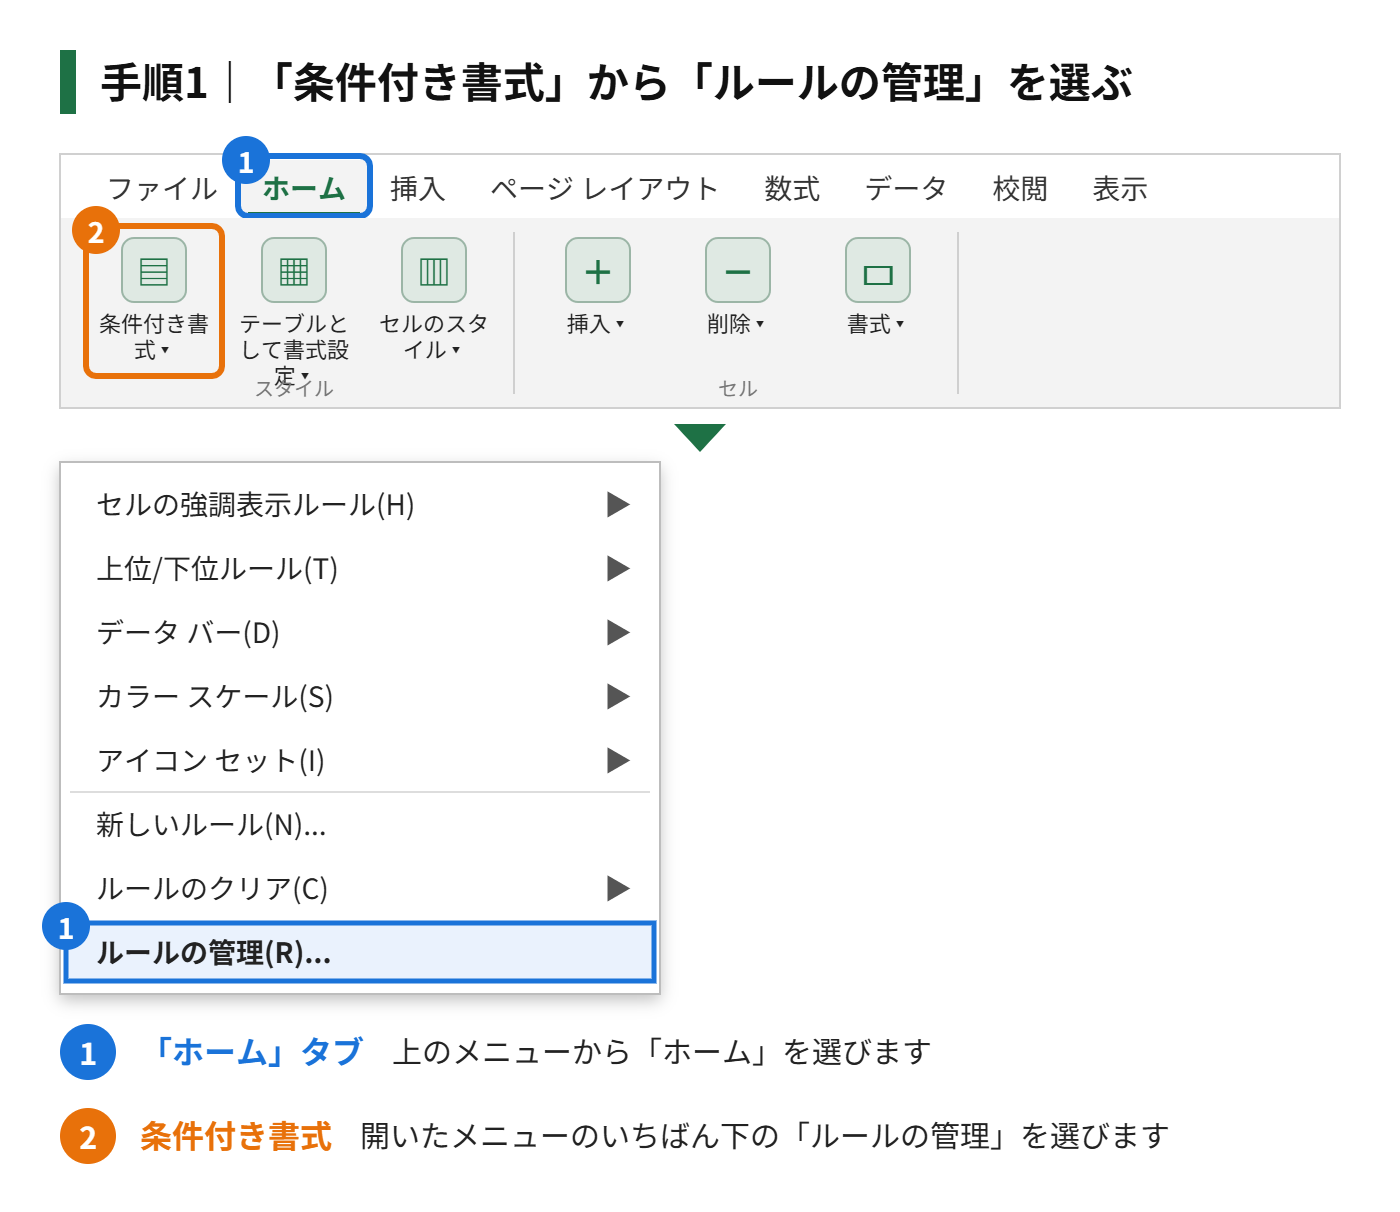This screenshot has height=1212, width=1400.
Task: Go to the 校閲 tab
Action: 1020,188
